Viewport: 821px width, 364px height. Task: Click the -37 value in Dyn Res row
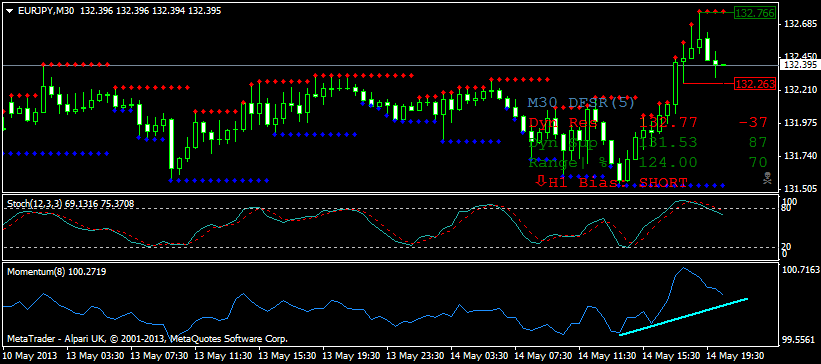[x=753, y=123]
